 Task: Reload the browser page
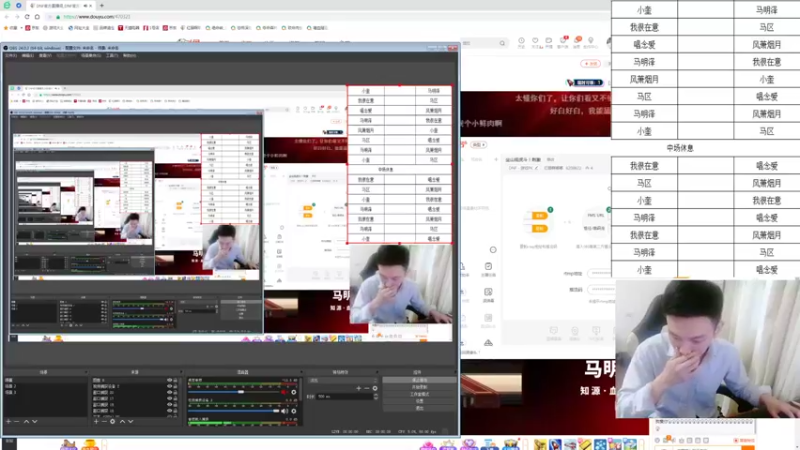[27, 17]
